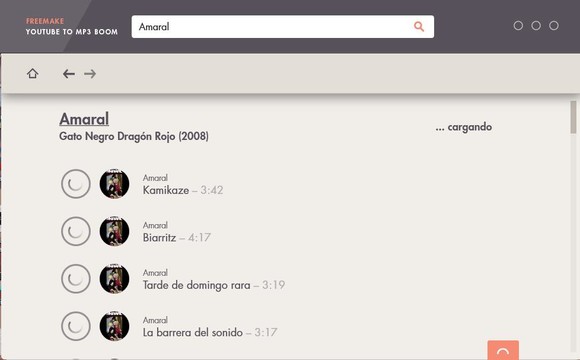Open the Kamikaze album cover thumbnail
580x360 pixels.
(114, 184)
